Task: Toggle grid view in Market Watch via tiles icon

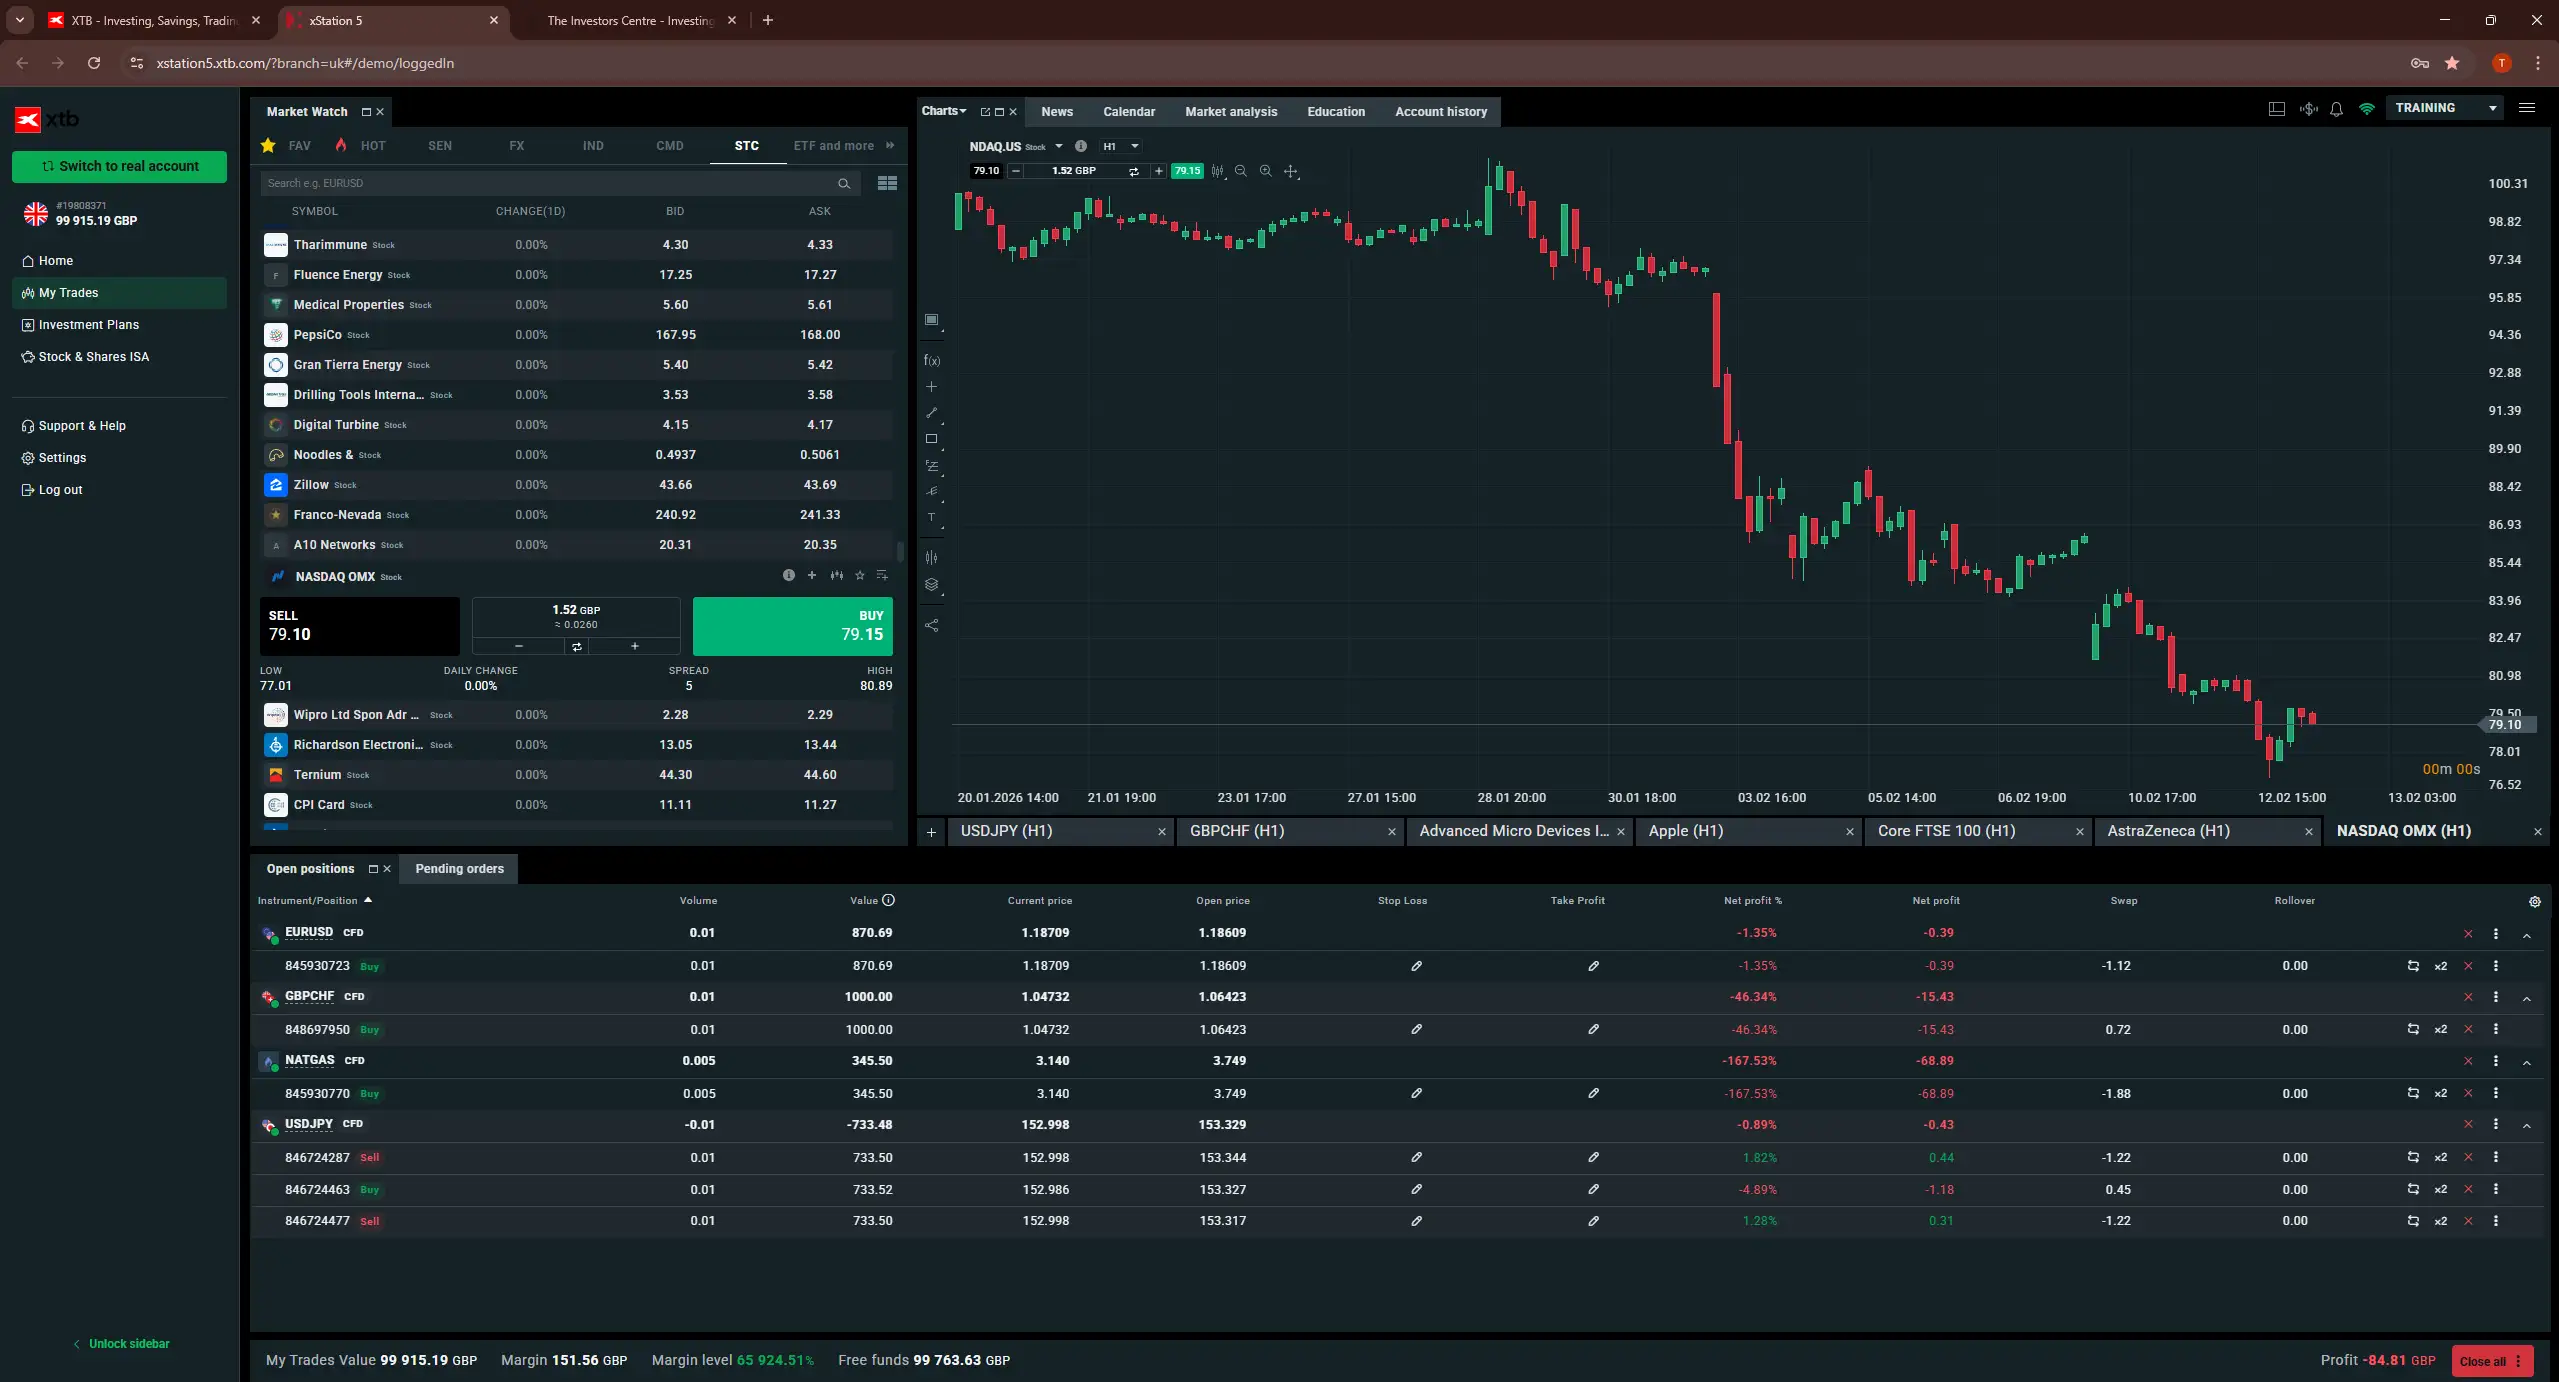Action: (x=886, y=183)
